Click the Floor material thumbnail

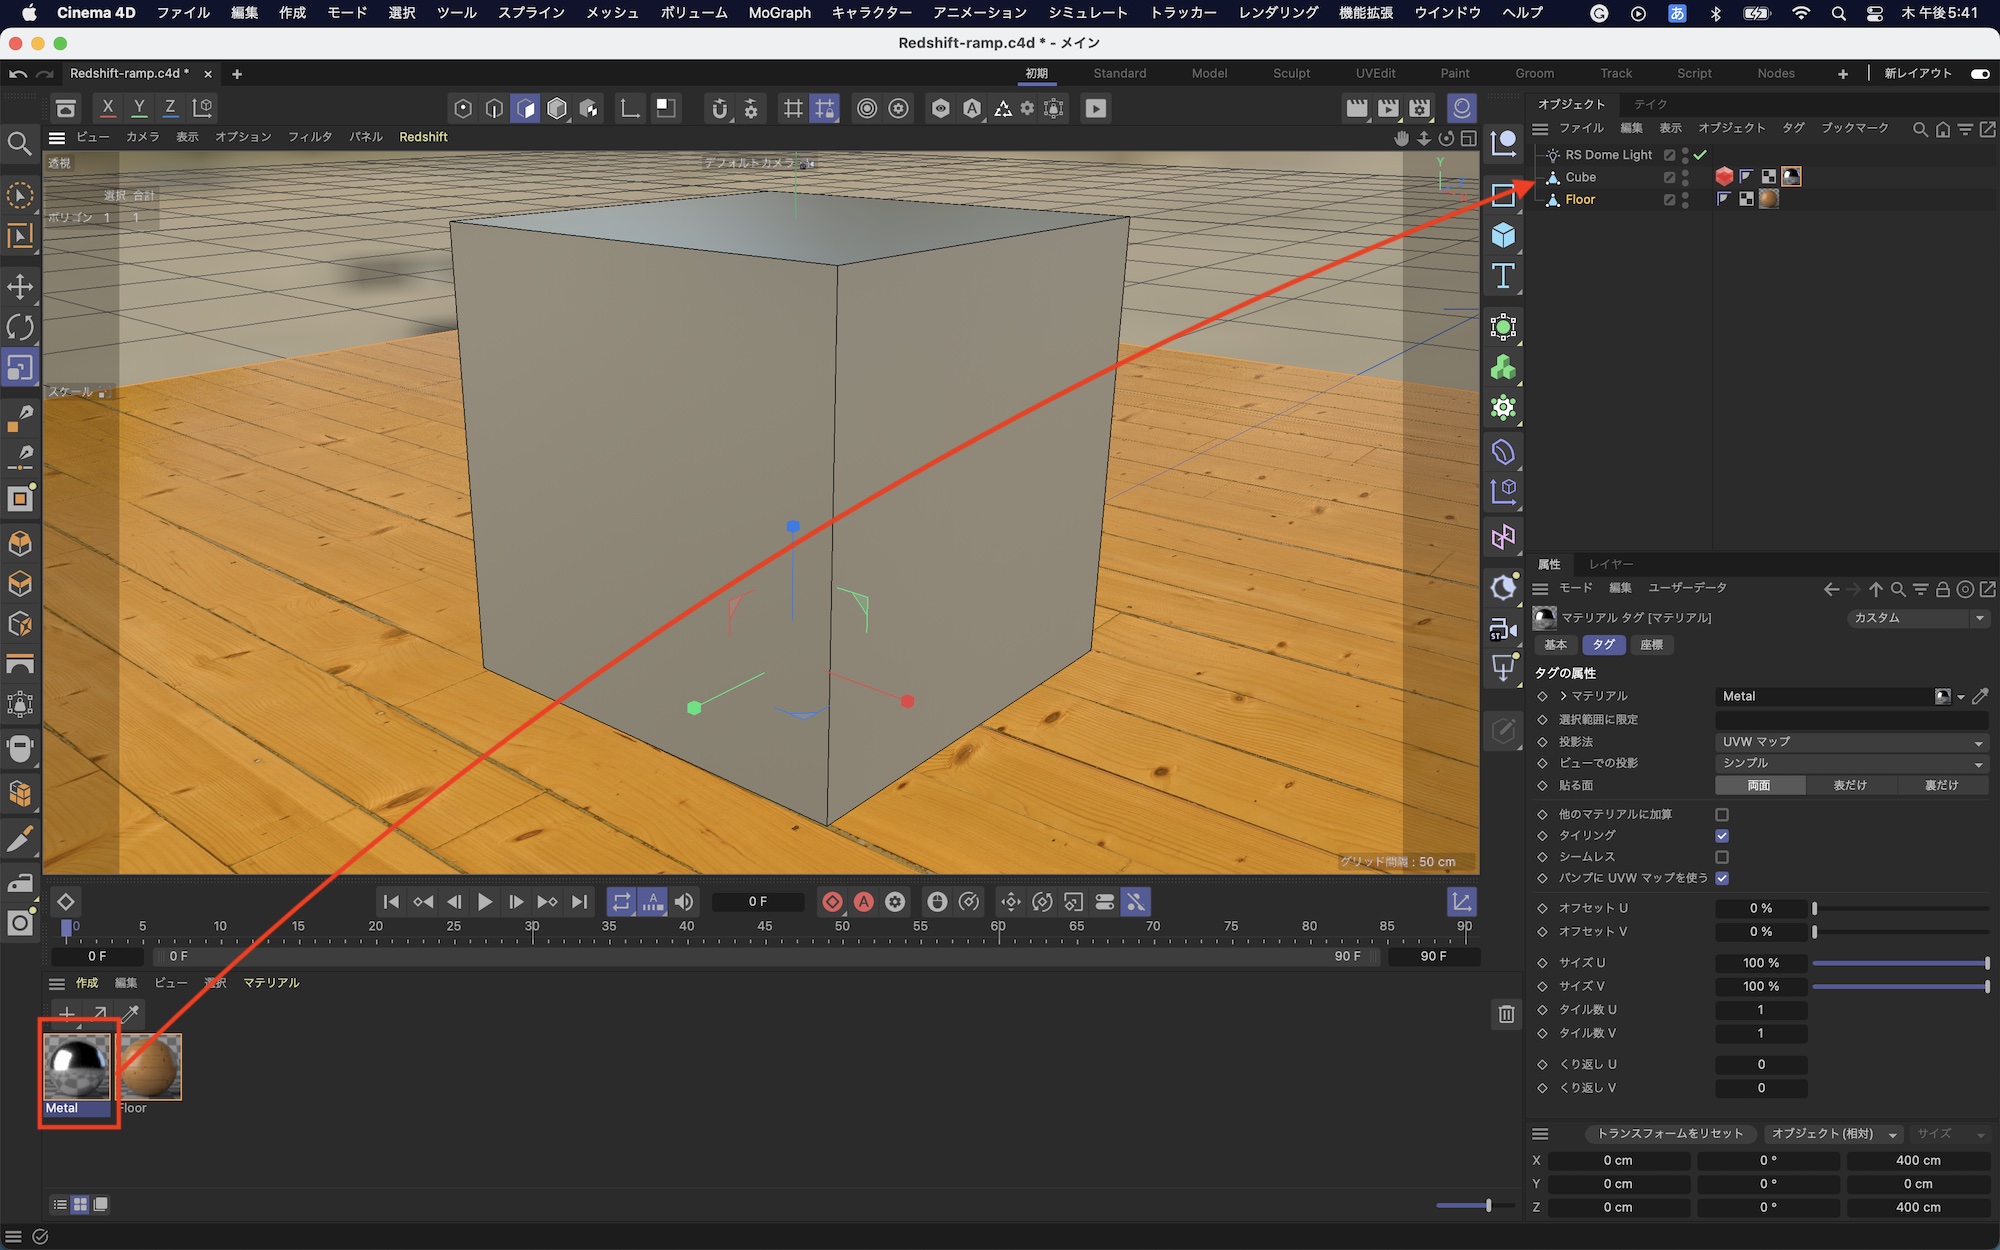(151, 1067)
